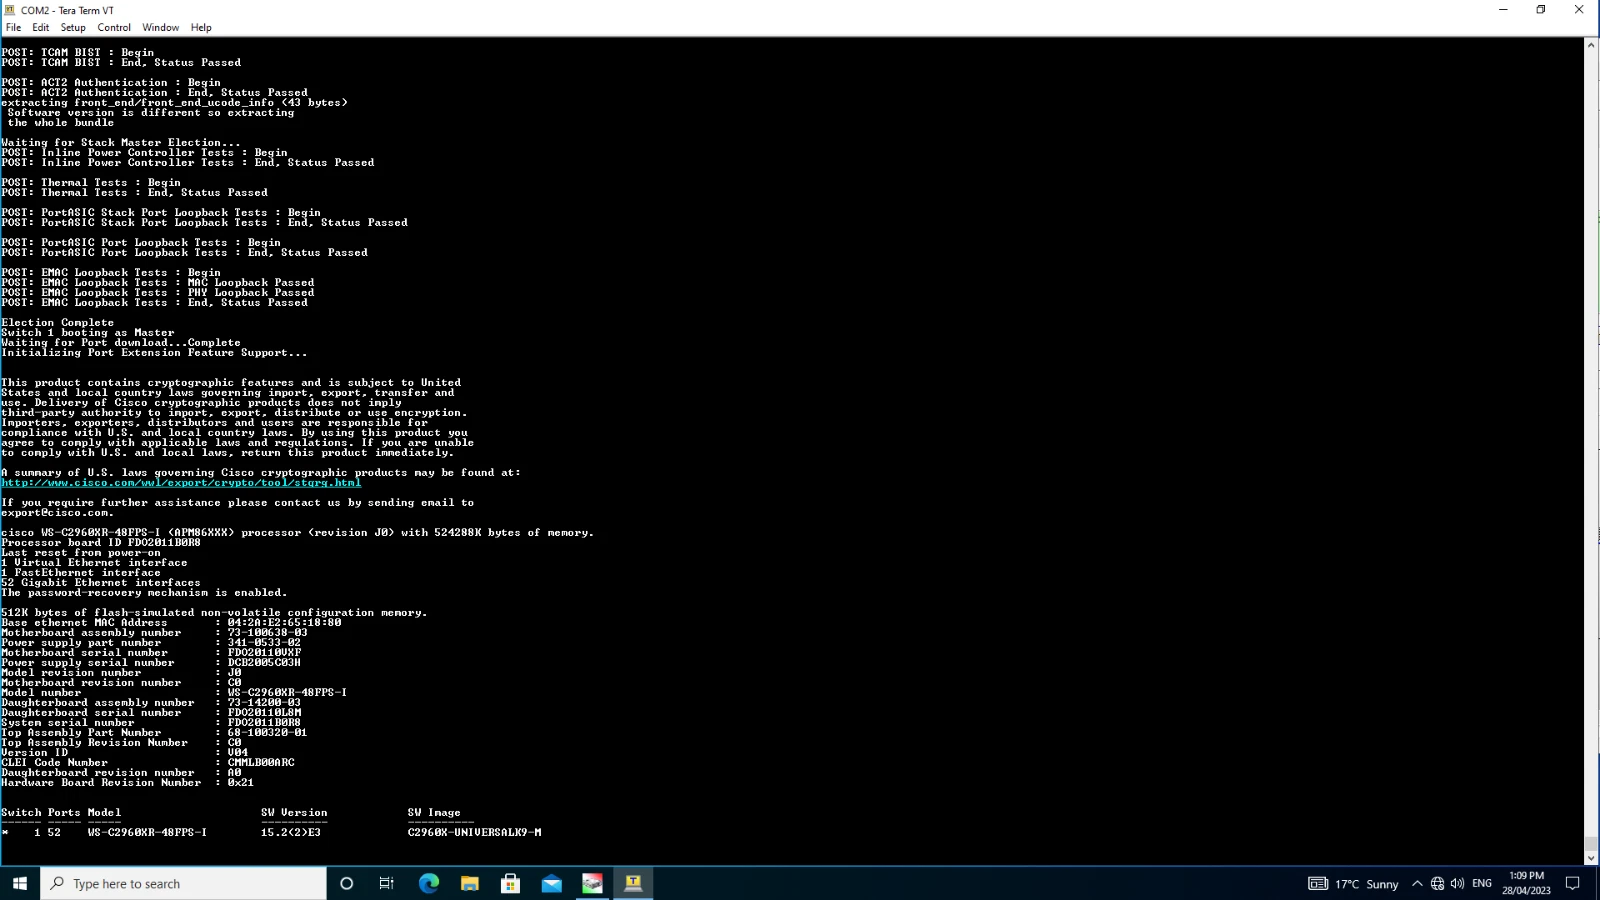Viewport: 1600px width, 900px height.
Task: Open the Window menu
Action: point(160,27)
